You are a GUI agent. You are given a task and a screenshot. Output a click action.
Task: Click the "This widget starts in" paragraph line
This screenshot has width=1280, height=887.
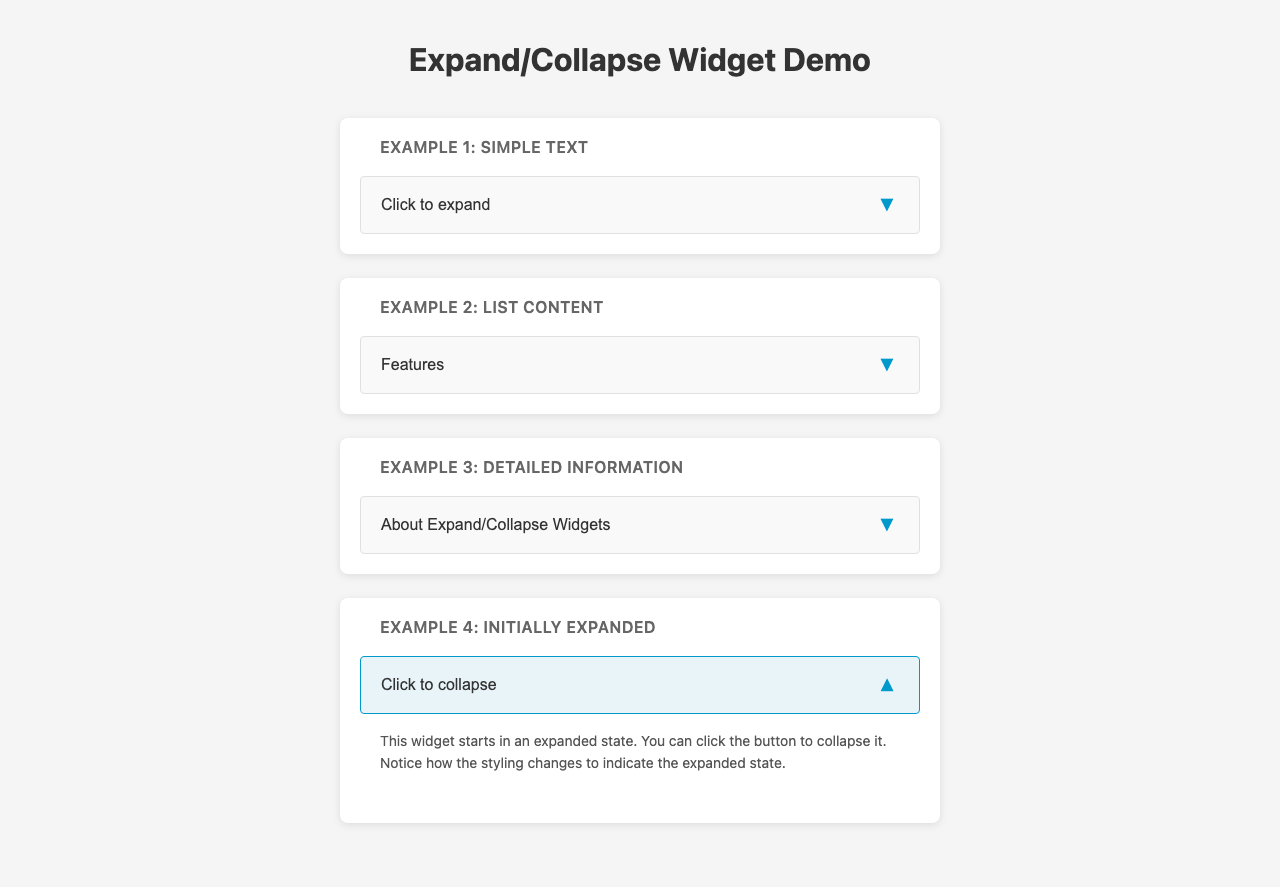tap(633, 742)
